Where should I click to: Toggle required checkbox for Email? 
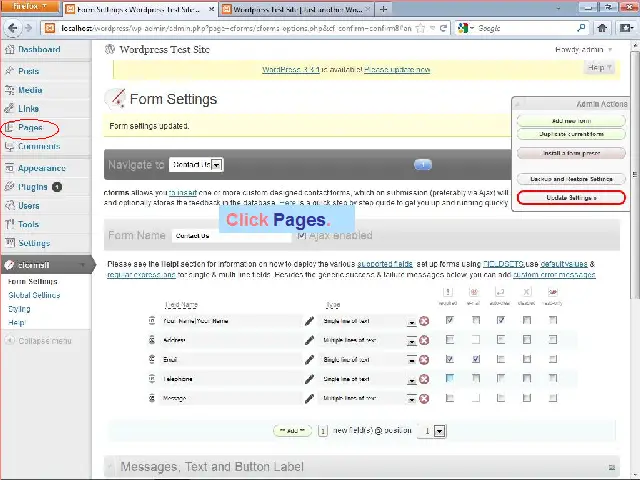[x=450, y=359]
